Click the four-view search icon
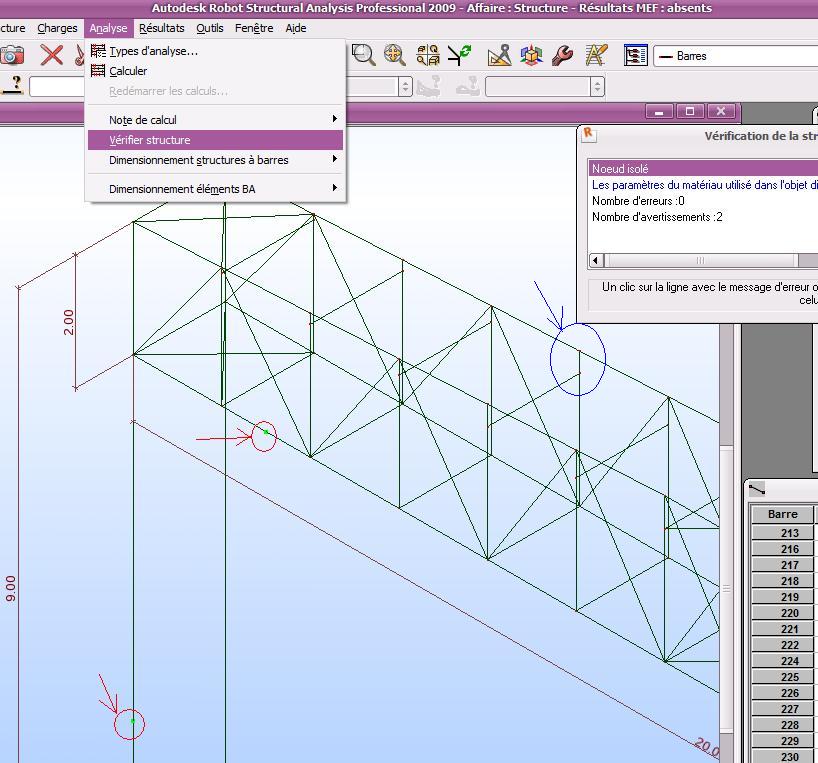The image size is (818, 763). (427, 55)
